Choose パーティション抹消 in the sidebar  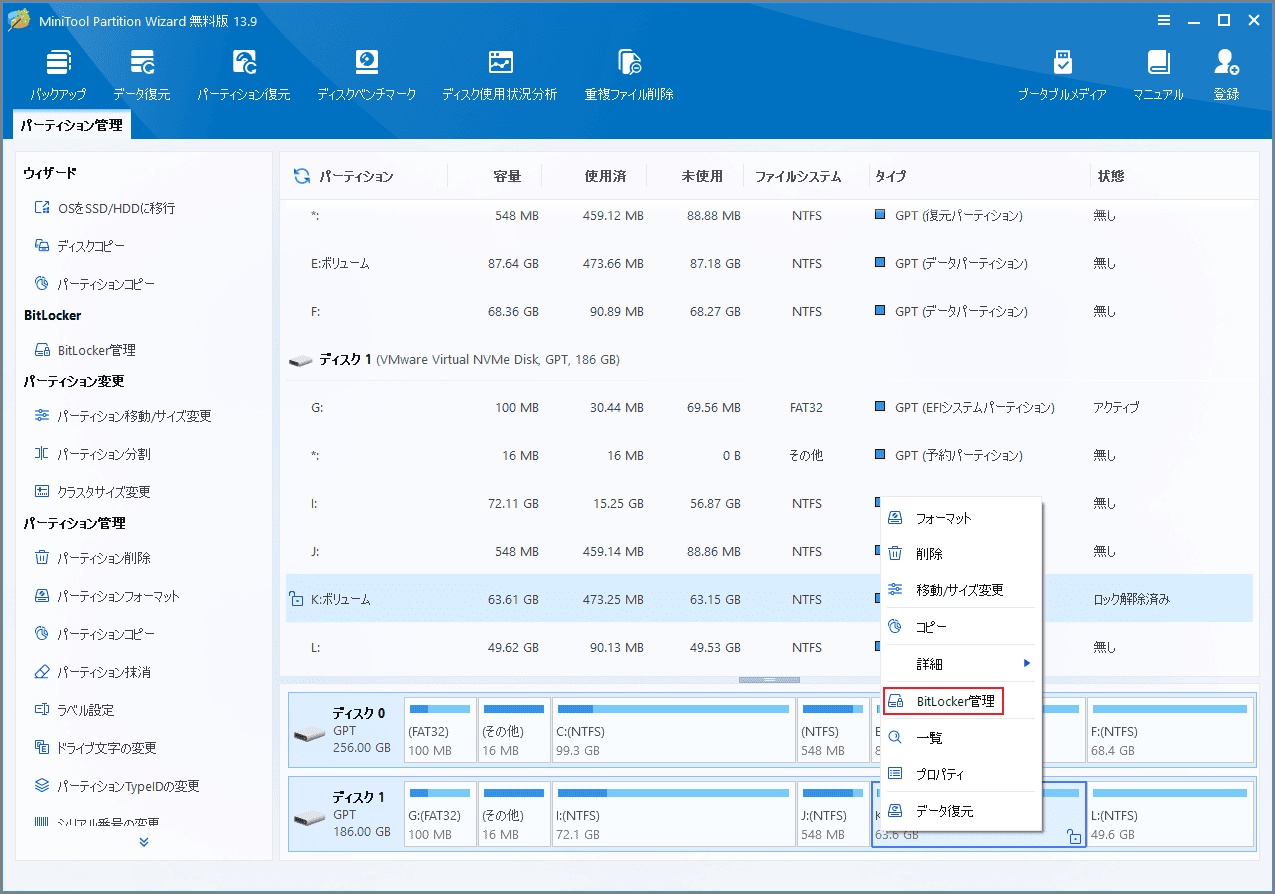(x=93, y=672)
